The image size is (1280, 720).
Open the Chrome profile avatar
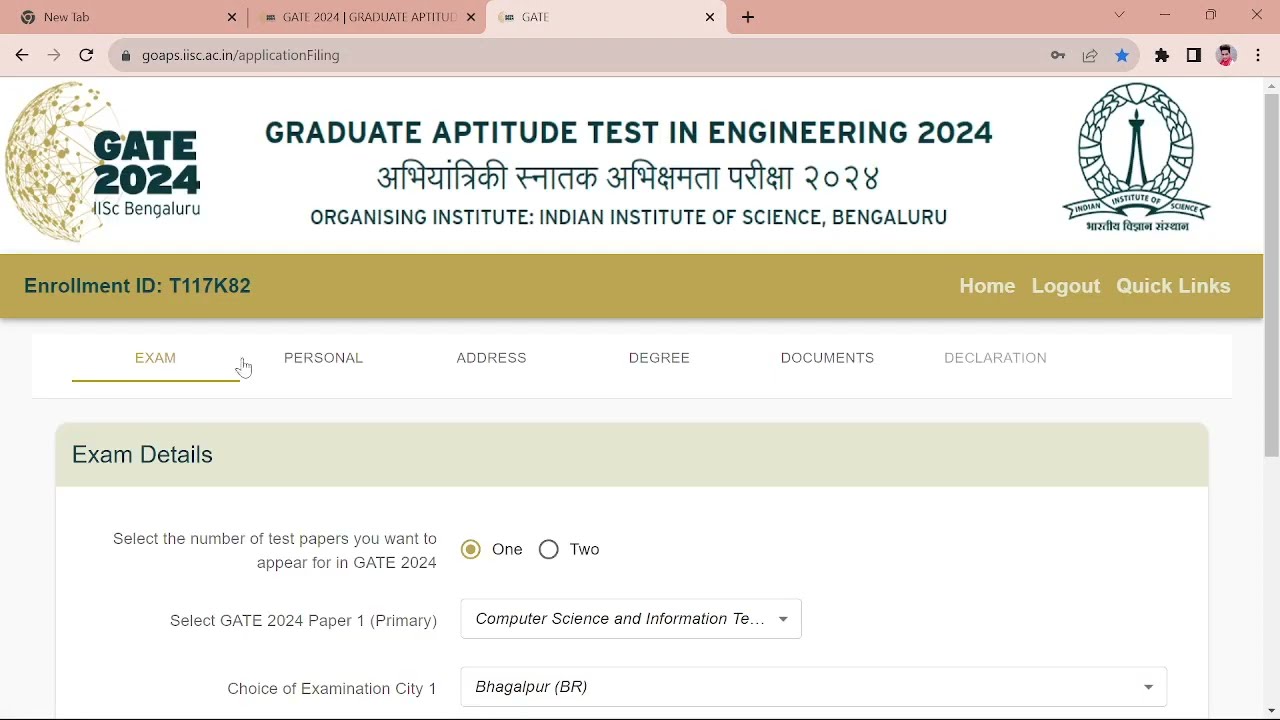[x=1227, y=55]
